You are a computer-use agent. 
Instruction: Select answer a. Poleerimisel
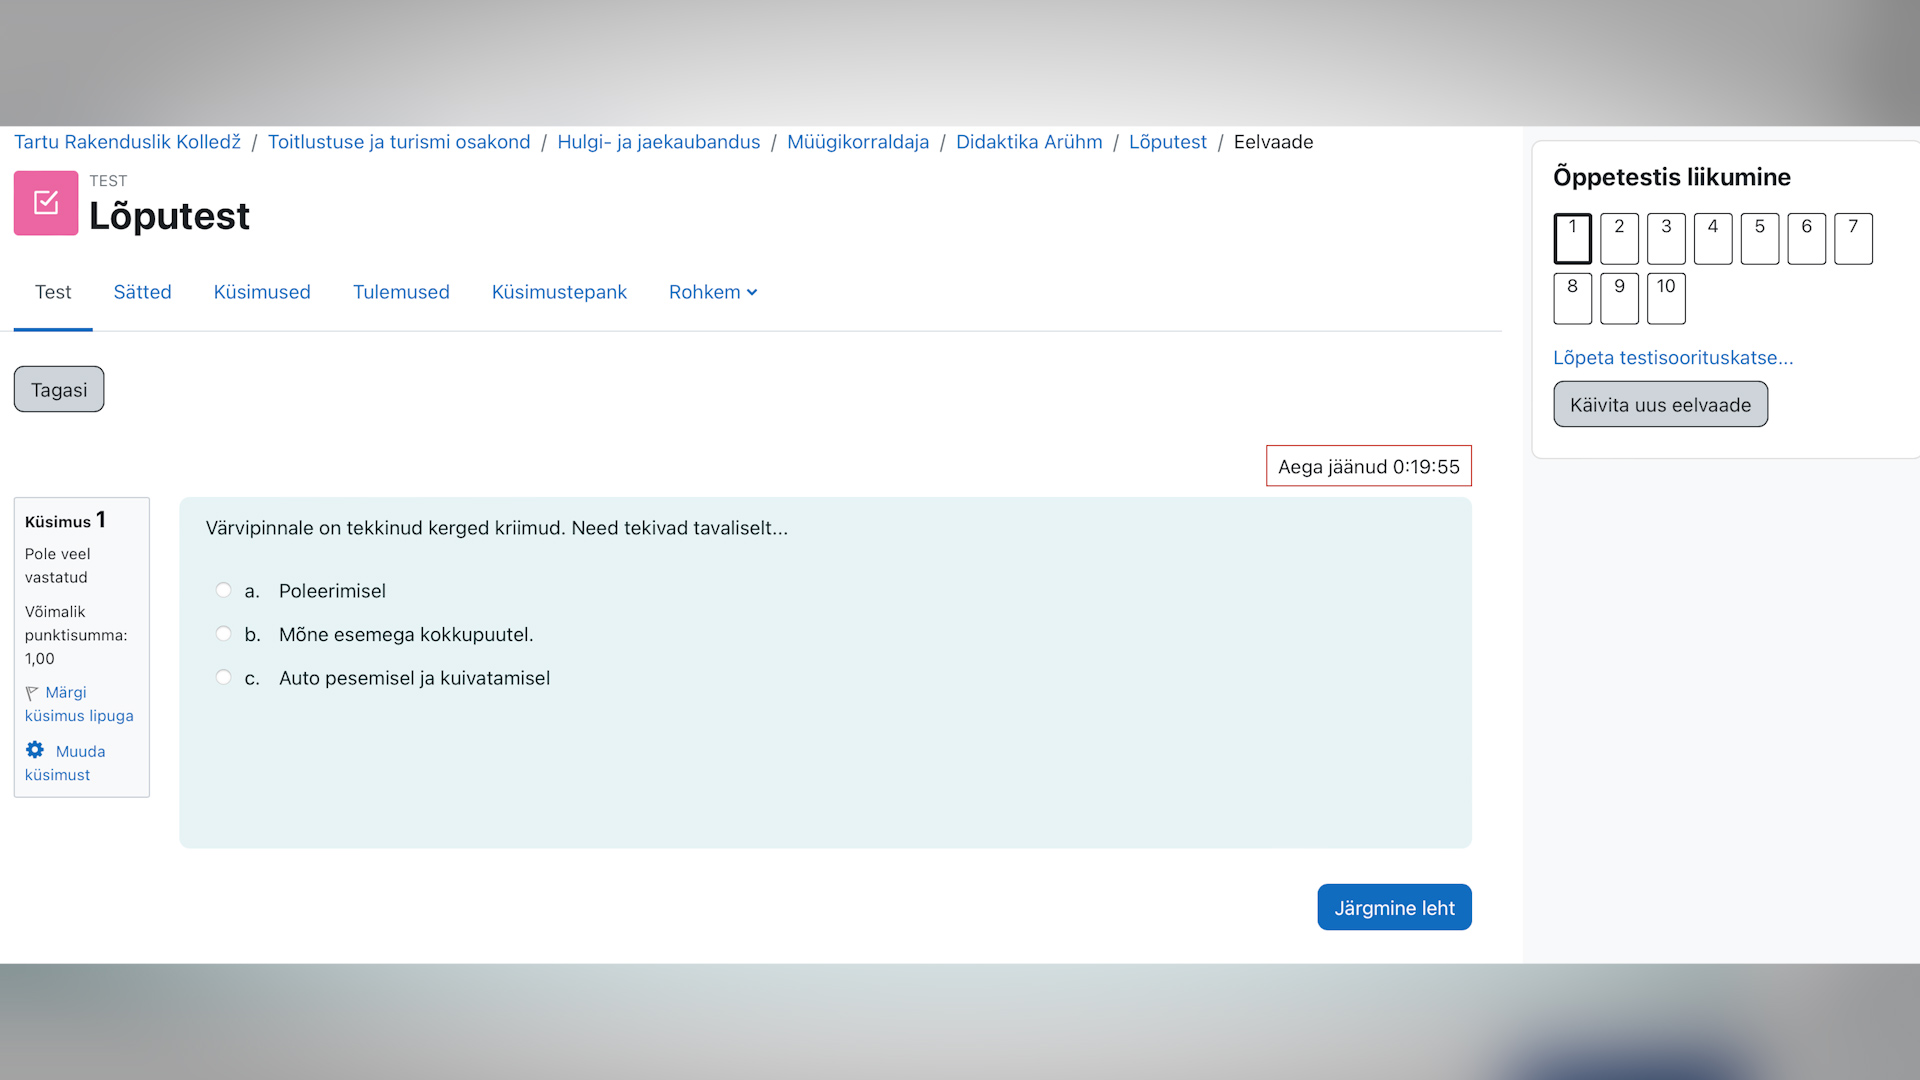[x=223, y=590]
